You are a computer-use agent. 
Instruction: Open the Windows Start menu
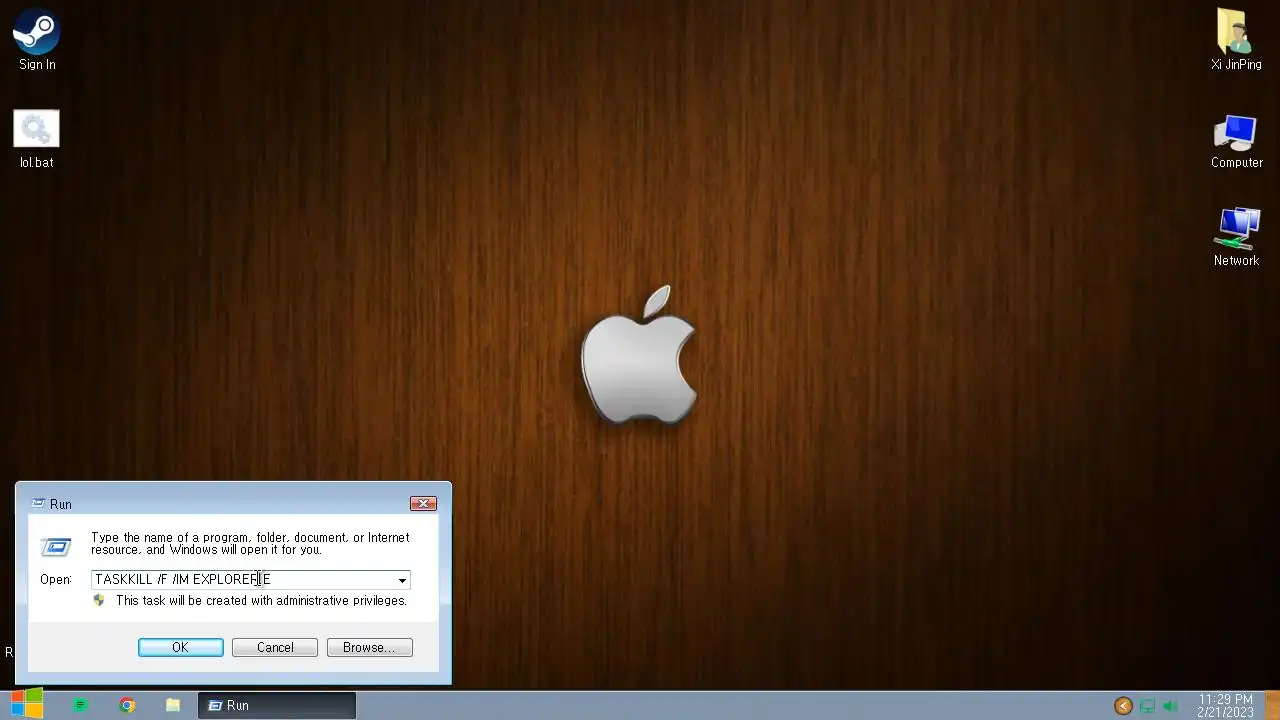coord(26,705)
